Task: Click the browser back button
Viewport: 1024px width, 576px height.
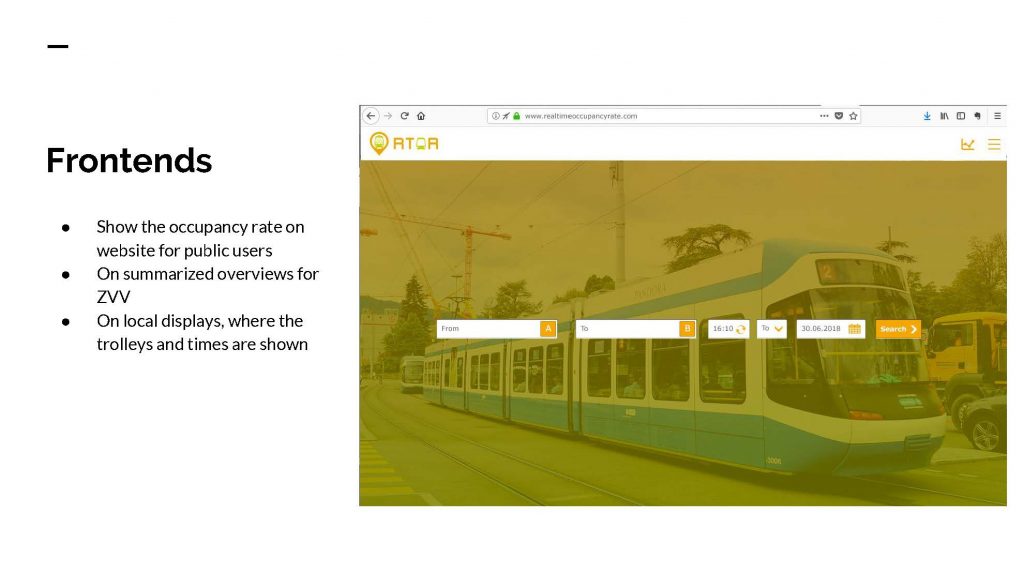Action: click(x=371, y=116)
